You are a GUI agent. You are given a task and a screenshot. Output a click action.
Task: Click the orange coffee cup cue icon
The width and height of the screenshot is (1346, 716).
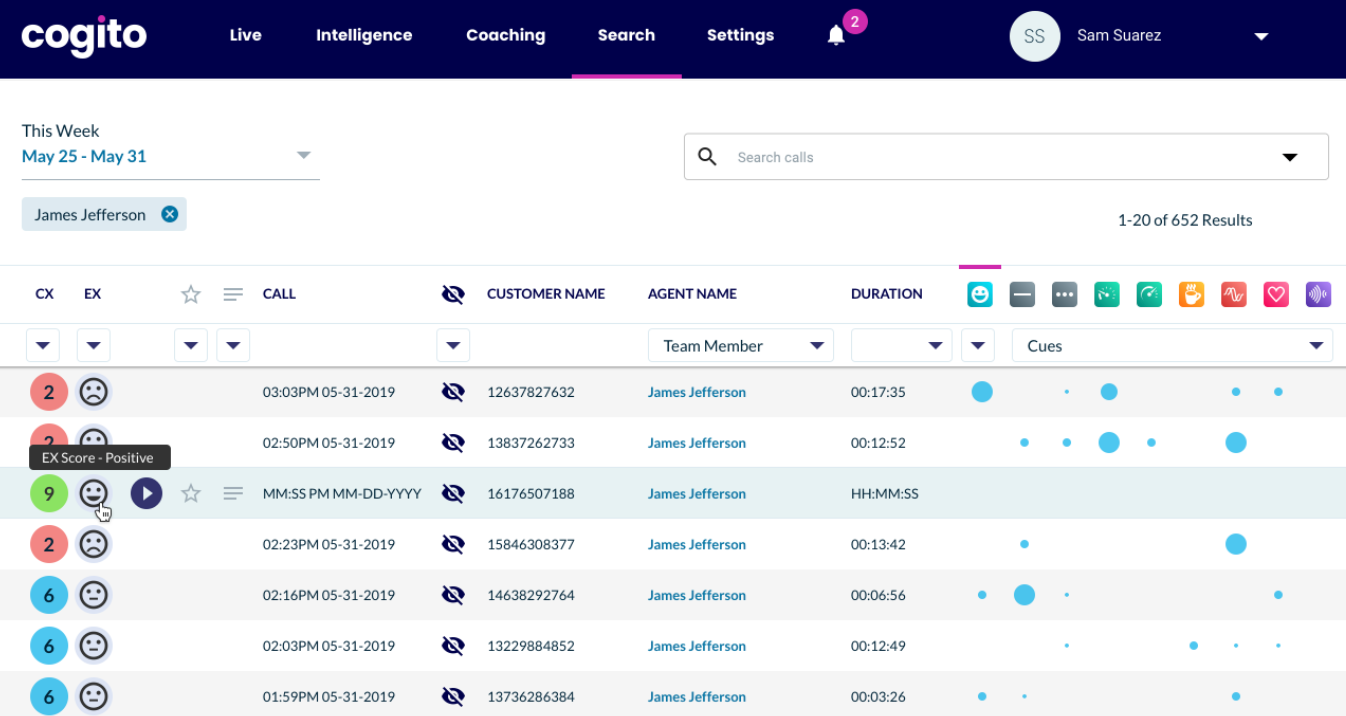tap(1191, 294)
